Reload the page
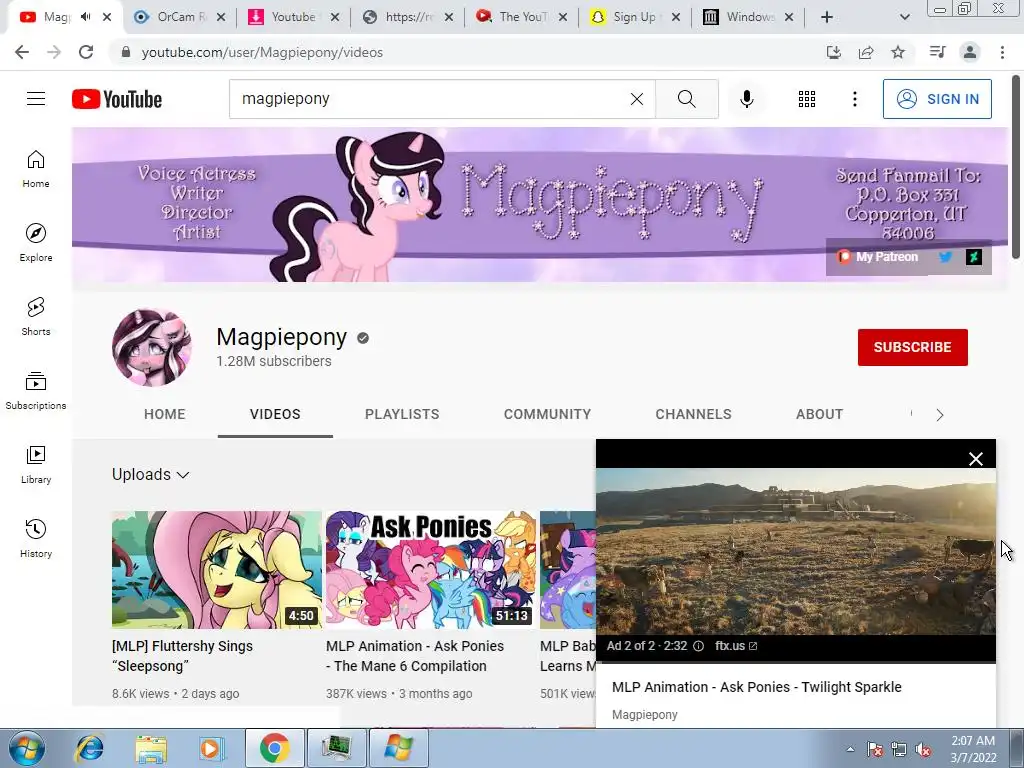This screenshot has width=1024, height=768. click(x=86, y=52)
